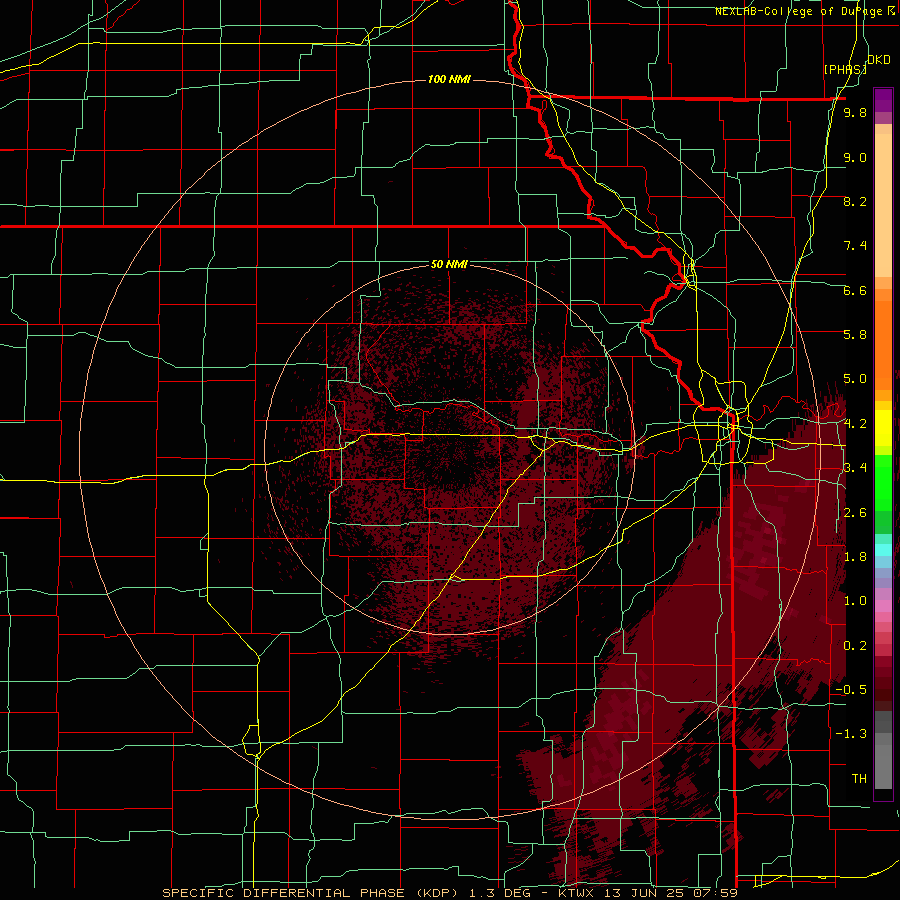Click the 50 NMI range ring label
The height and width of the screenshot is (900, 900).
pyautogui.click(x=449, y=264)
